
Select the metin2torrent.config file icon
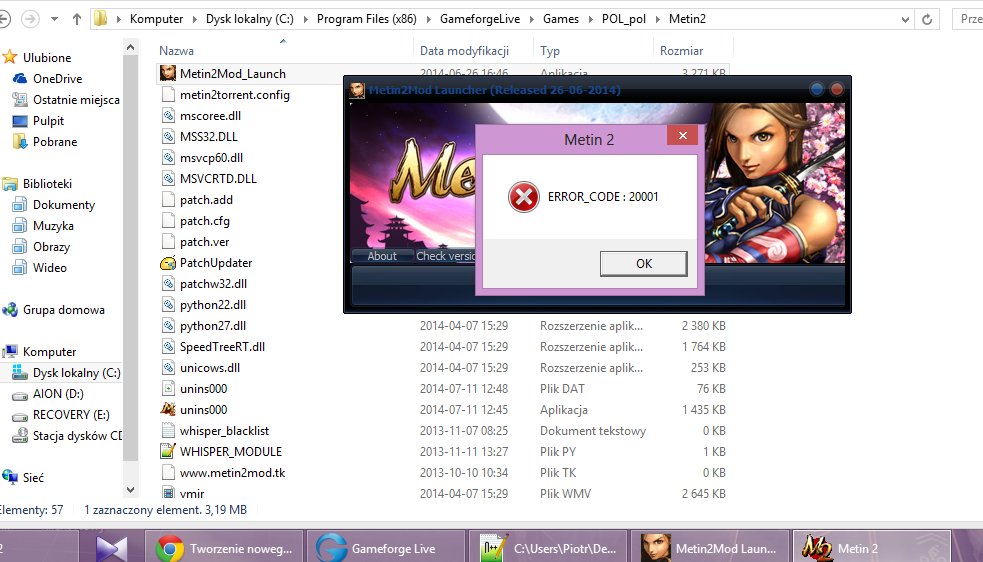coord(167,95)
